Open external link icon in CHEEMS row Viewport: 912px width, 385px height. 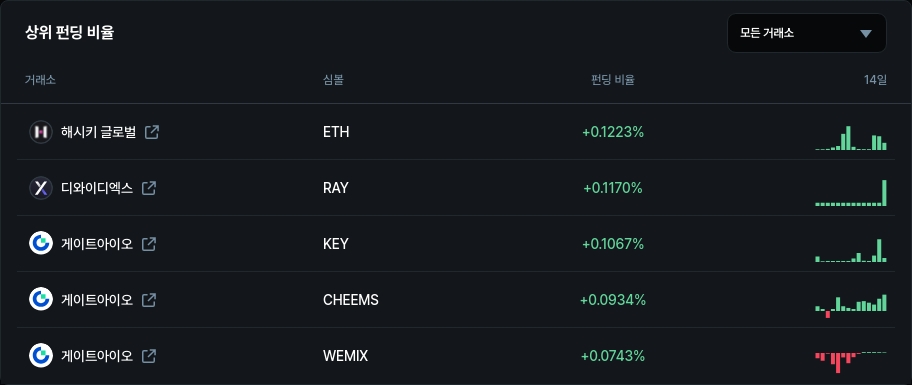pyautogui.click(x=149, y=300)
